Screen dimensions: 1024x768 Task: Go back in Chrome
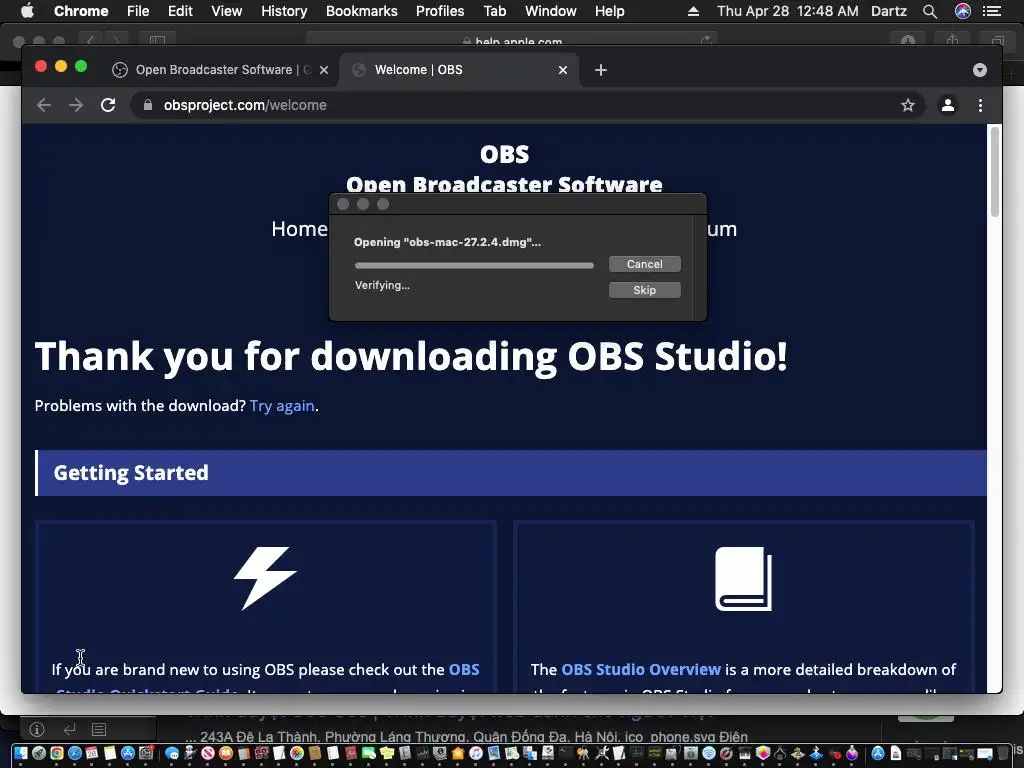tap(44, 105)
